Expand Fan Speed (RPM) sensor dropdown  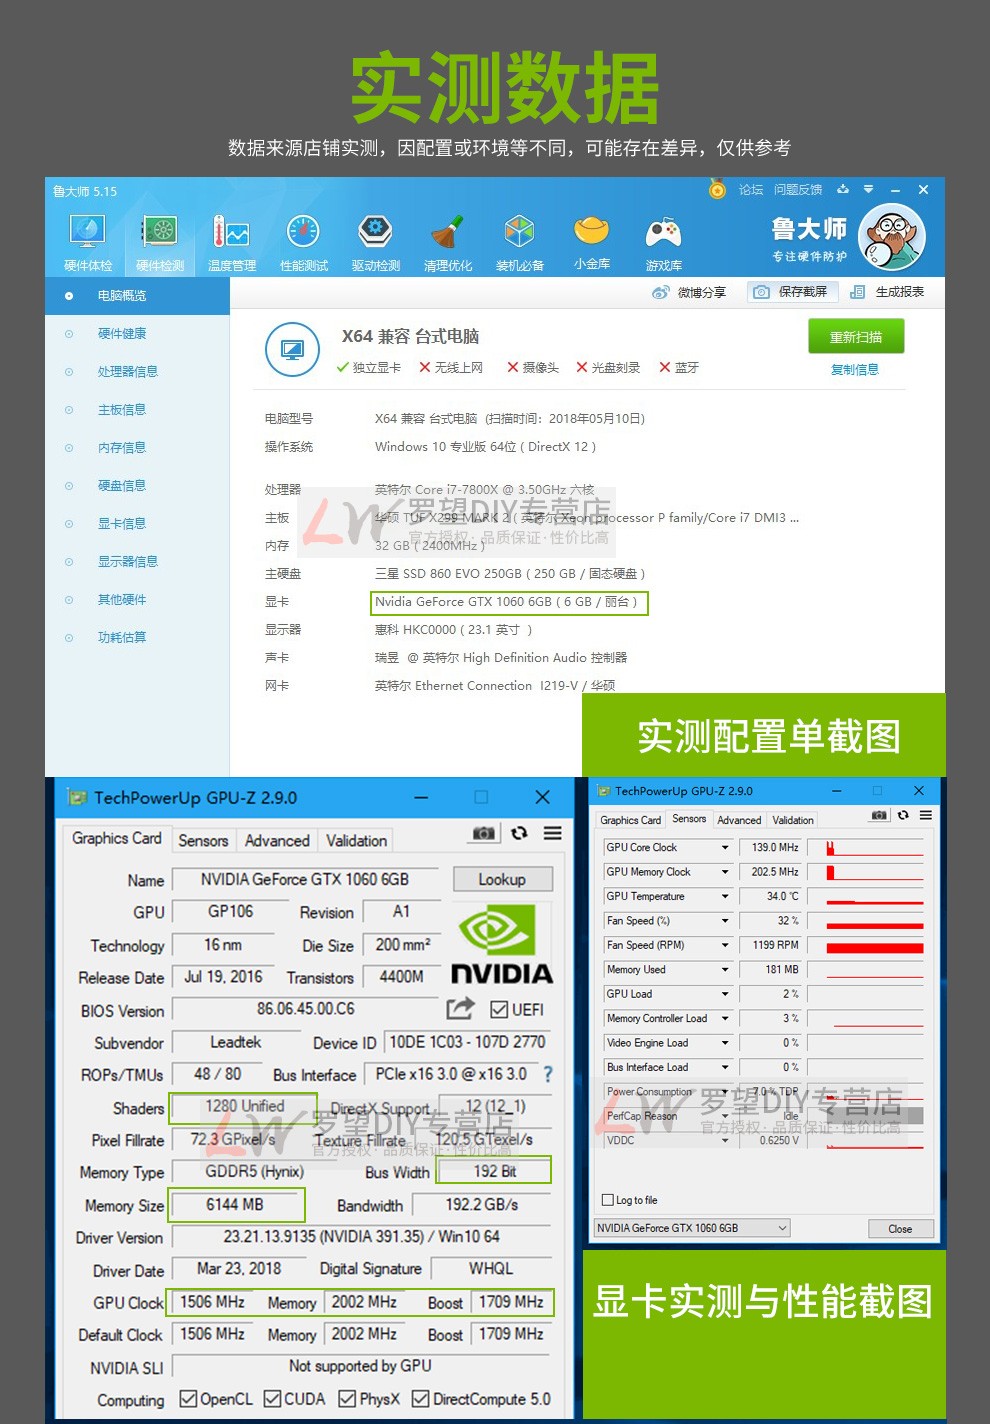pyautogui.click(x=726, y=945)
